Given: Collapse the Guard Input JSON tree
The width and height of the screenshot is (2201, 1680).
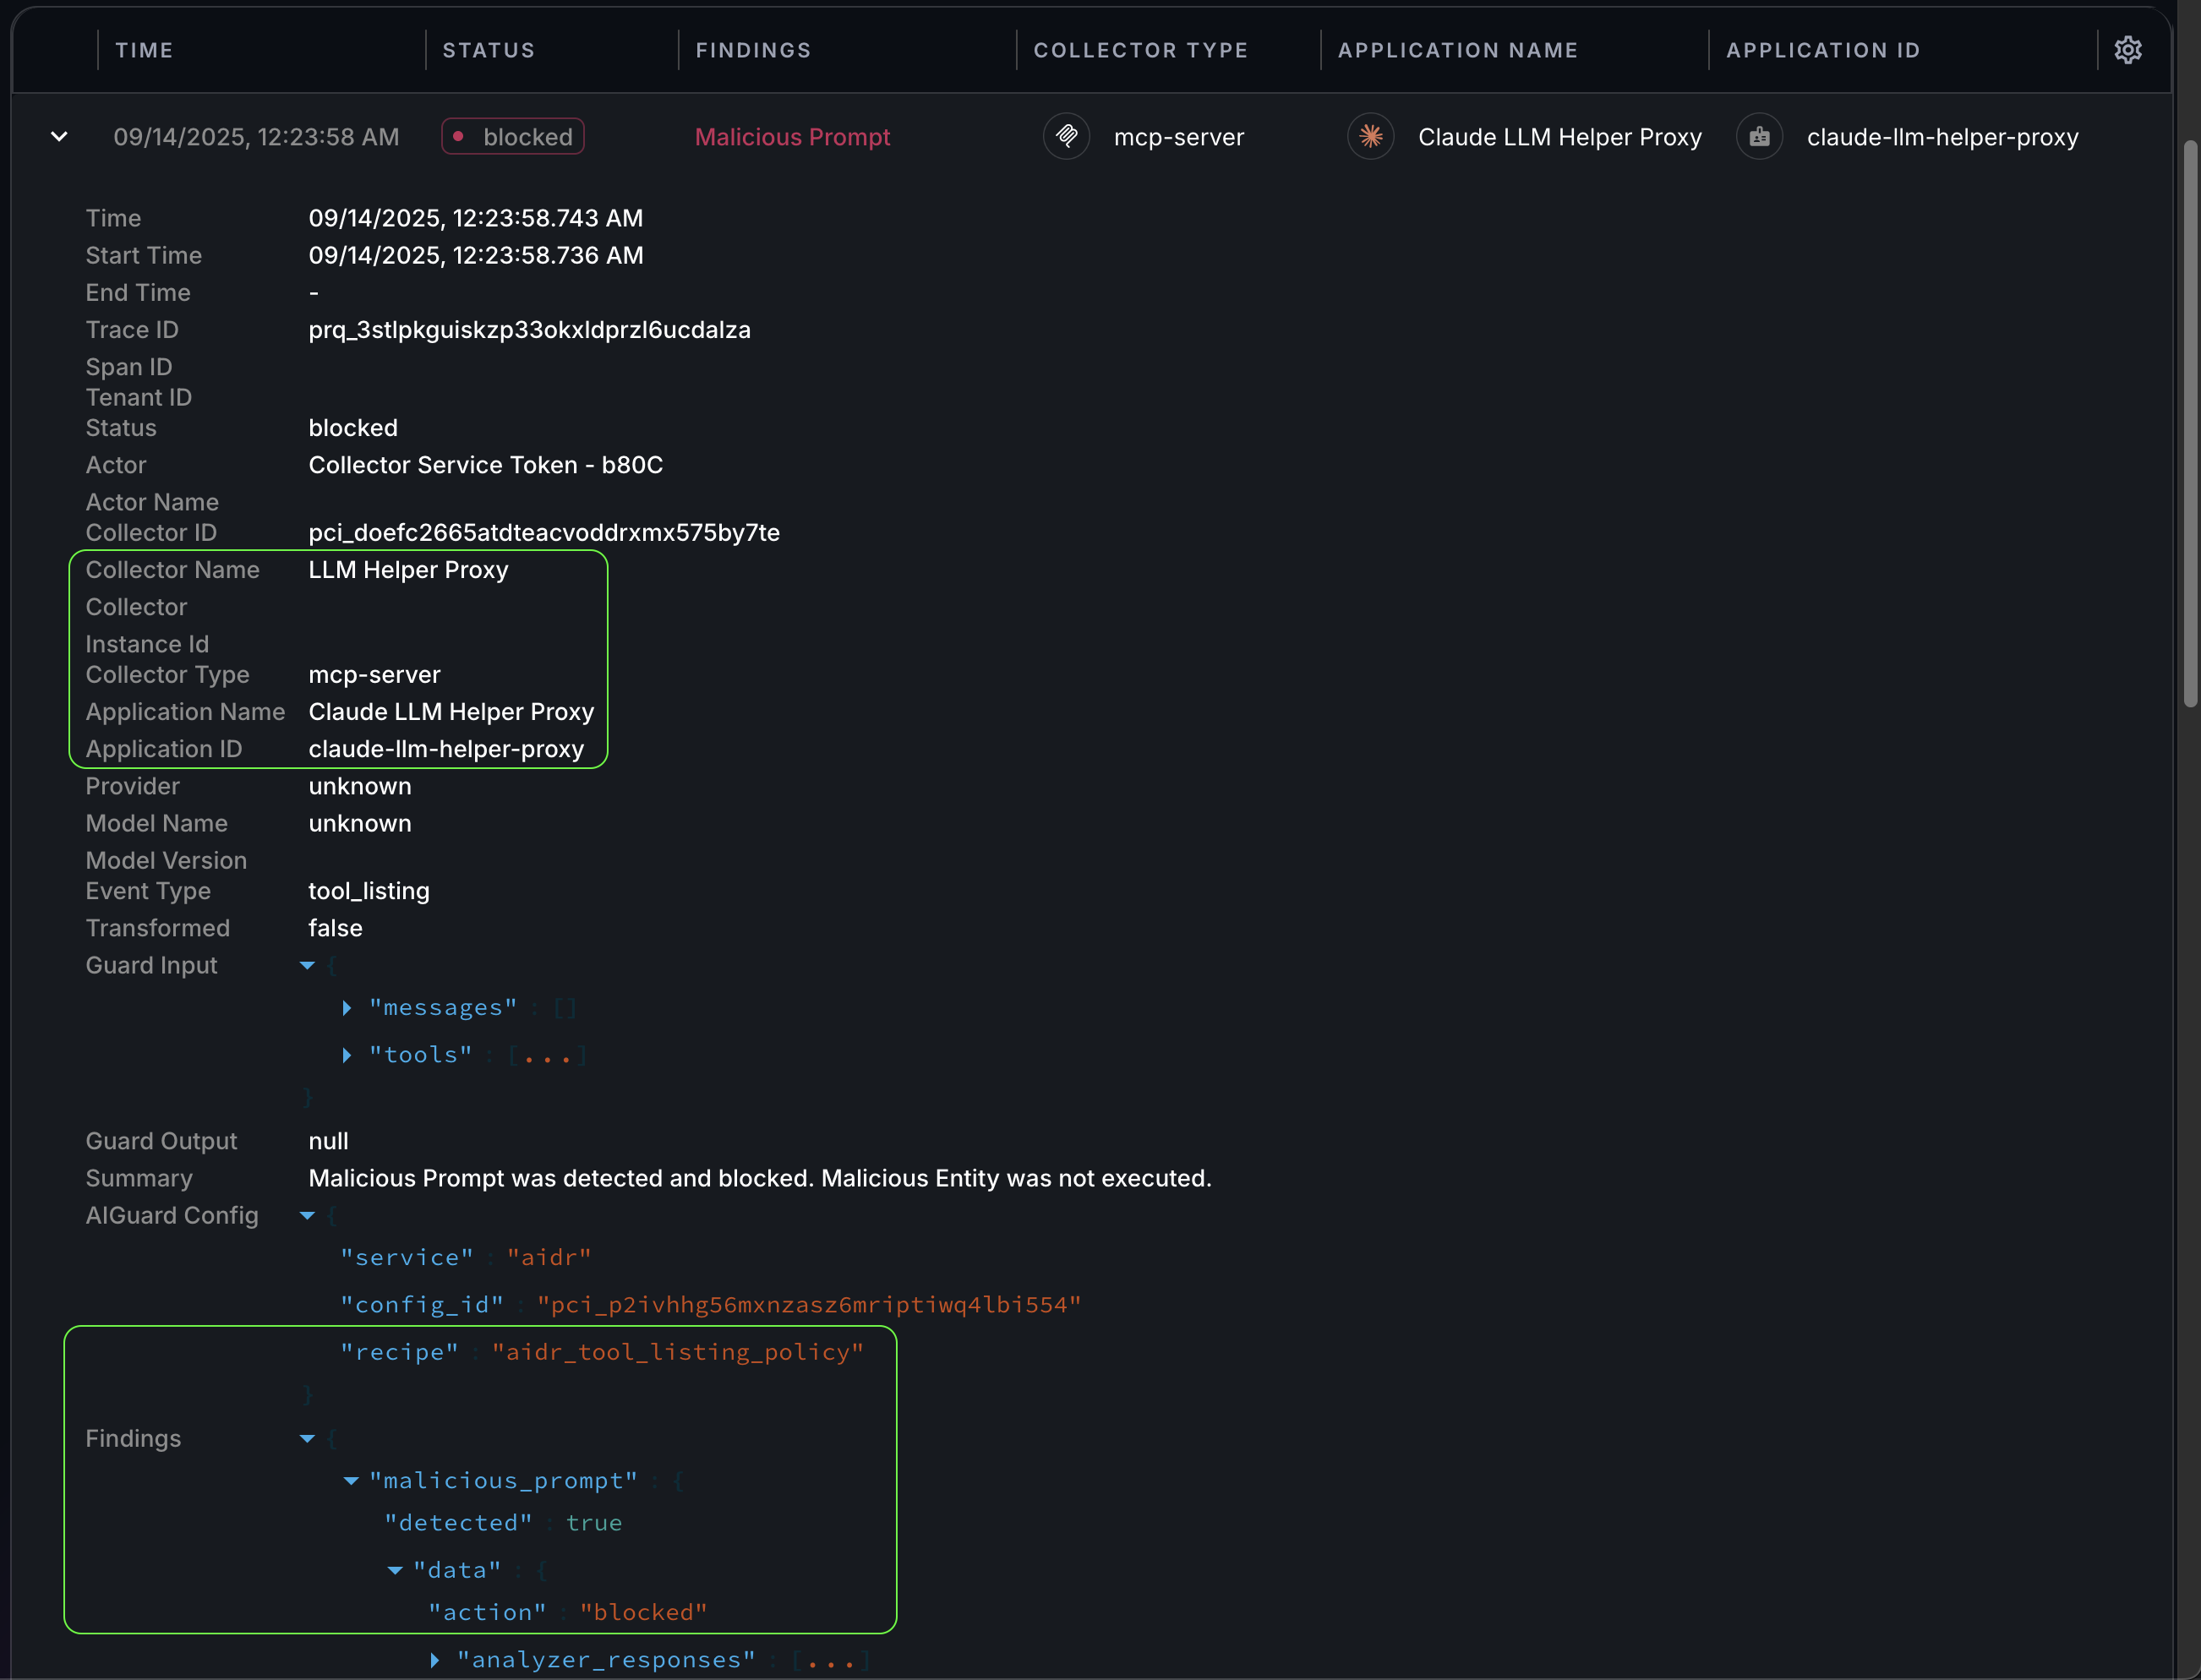Looking at the screenshot, I should (307, 965).
